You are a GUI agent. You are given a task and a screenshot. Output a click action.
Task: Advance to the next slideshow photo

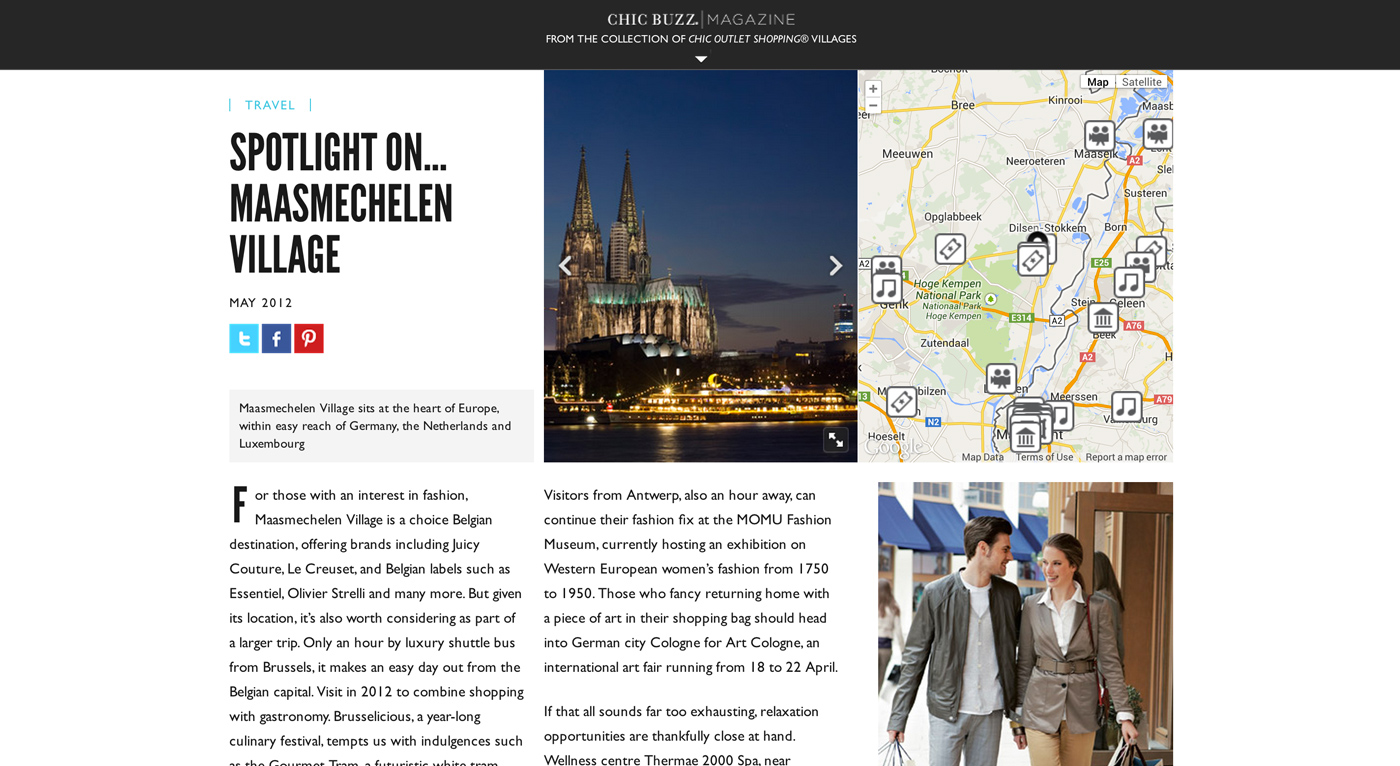tap(836, 266)
